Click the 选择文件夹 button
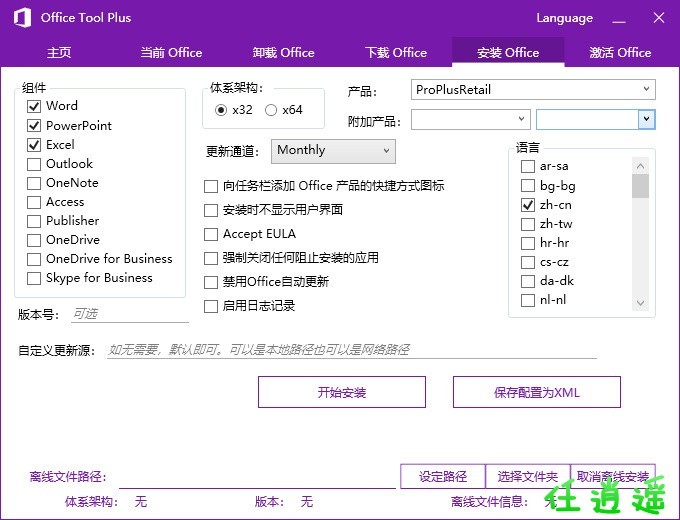 528,477
